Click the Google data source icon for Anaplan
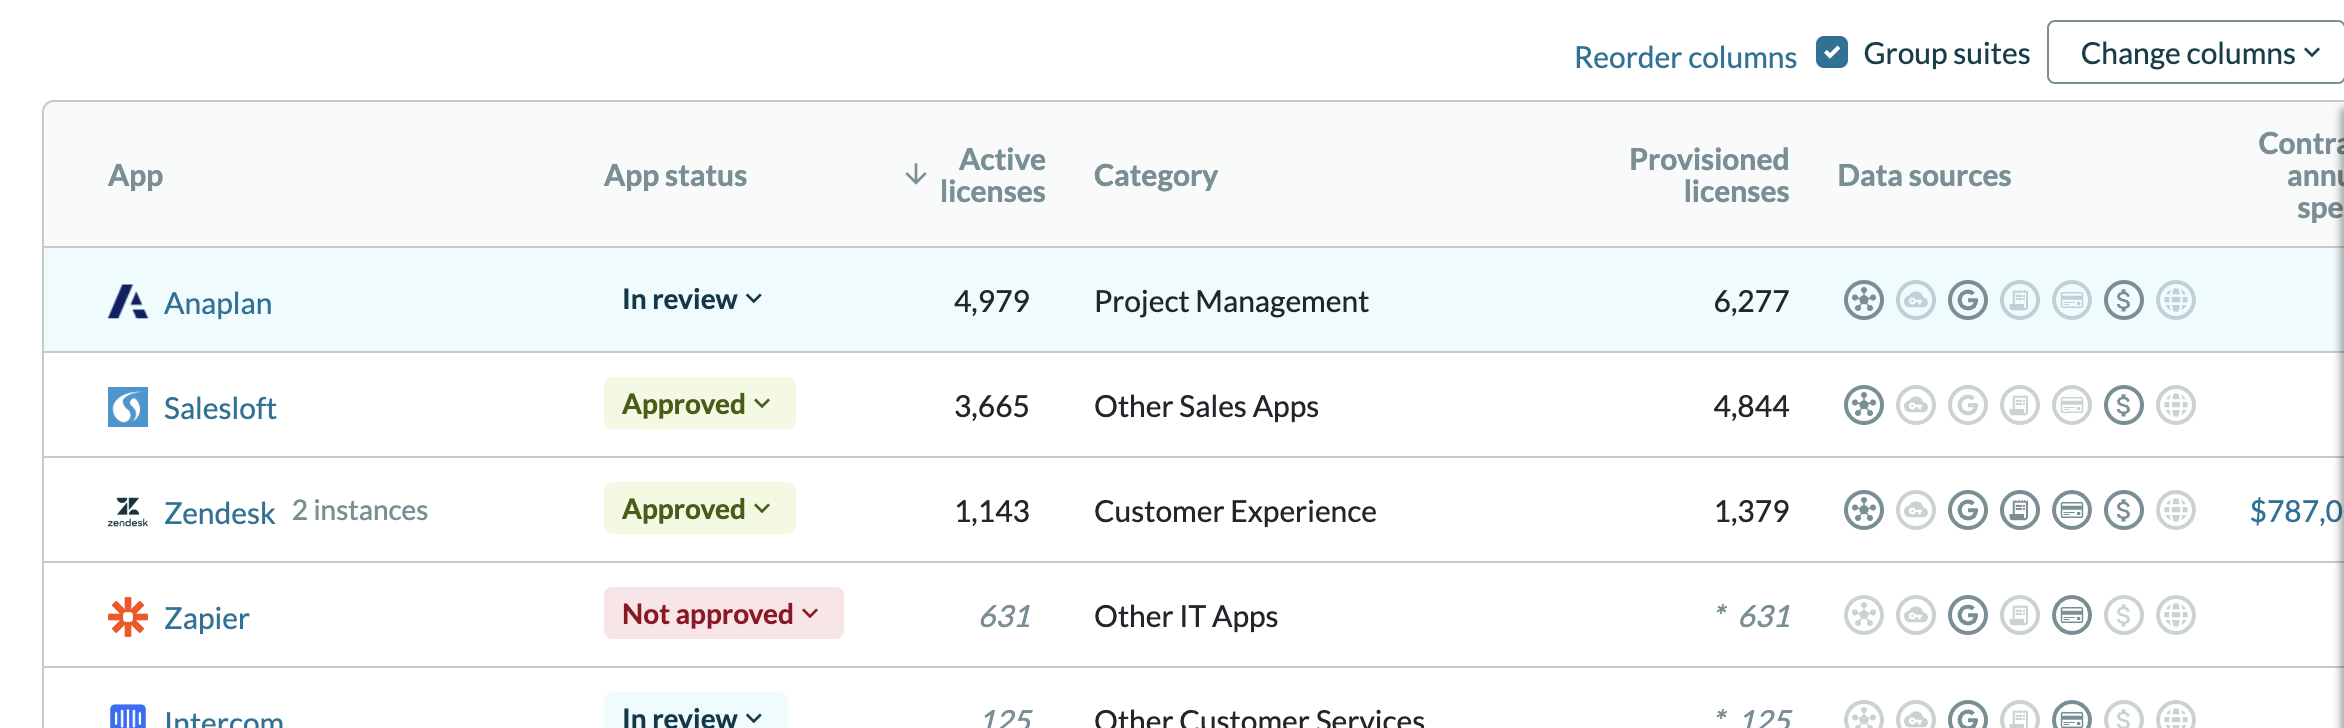The image size is (2344, 728). coord(1967,301)
